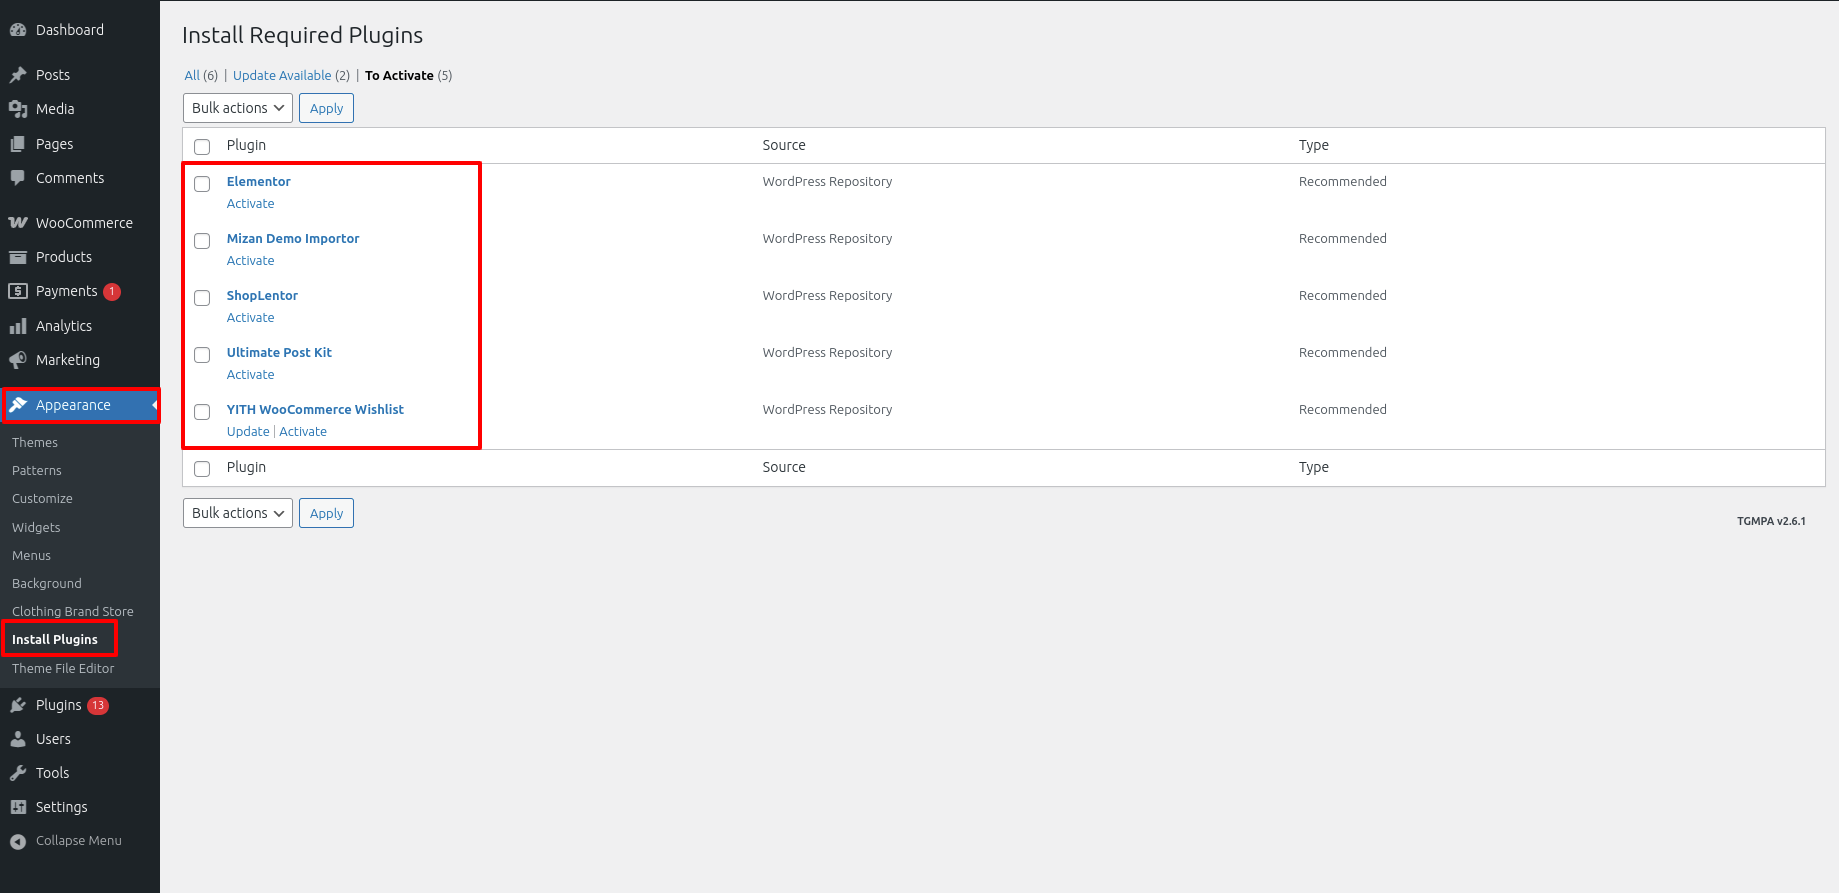This screenshot has height=893, width=1839.
Task: Show the All (6) plugins filter
Action: [x=201, y=75]
